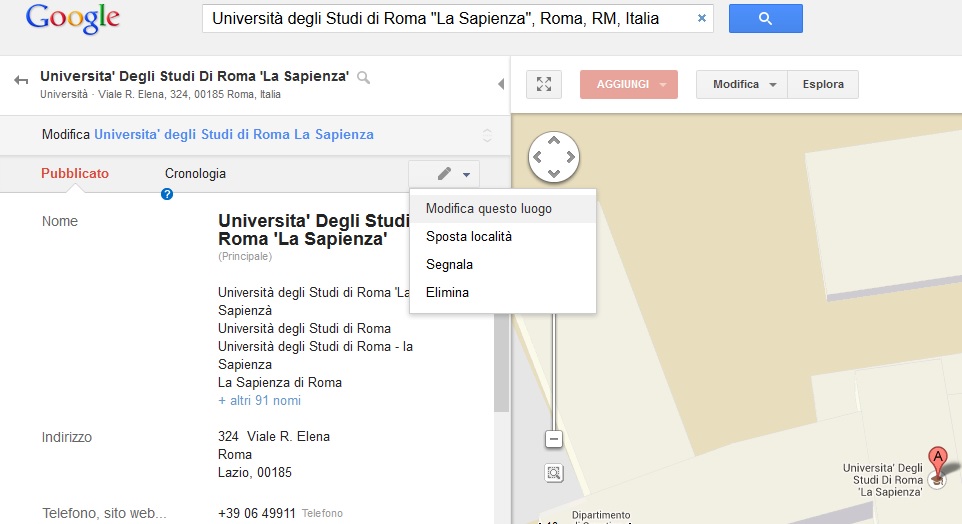This screenshot has width=962, height=524.
Task: Click the main name heading Universita' Degli Studi
Action: pos(314,229)
